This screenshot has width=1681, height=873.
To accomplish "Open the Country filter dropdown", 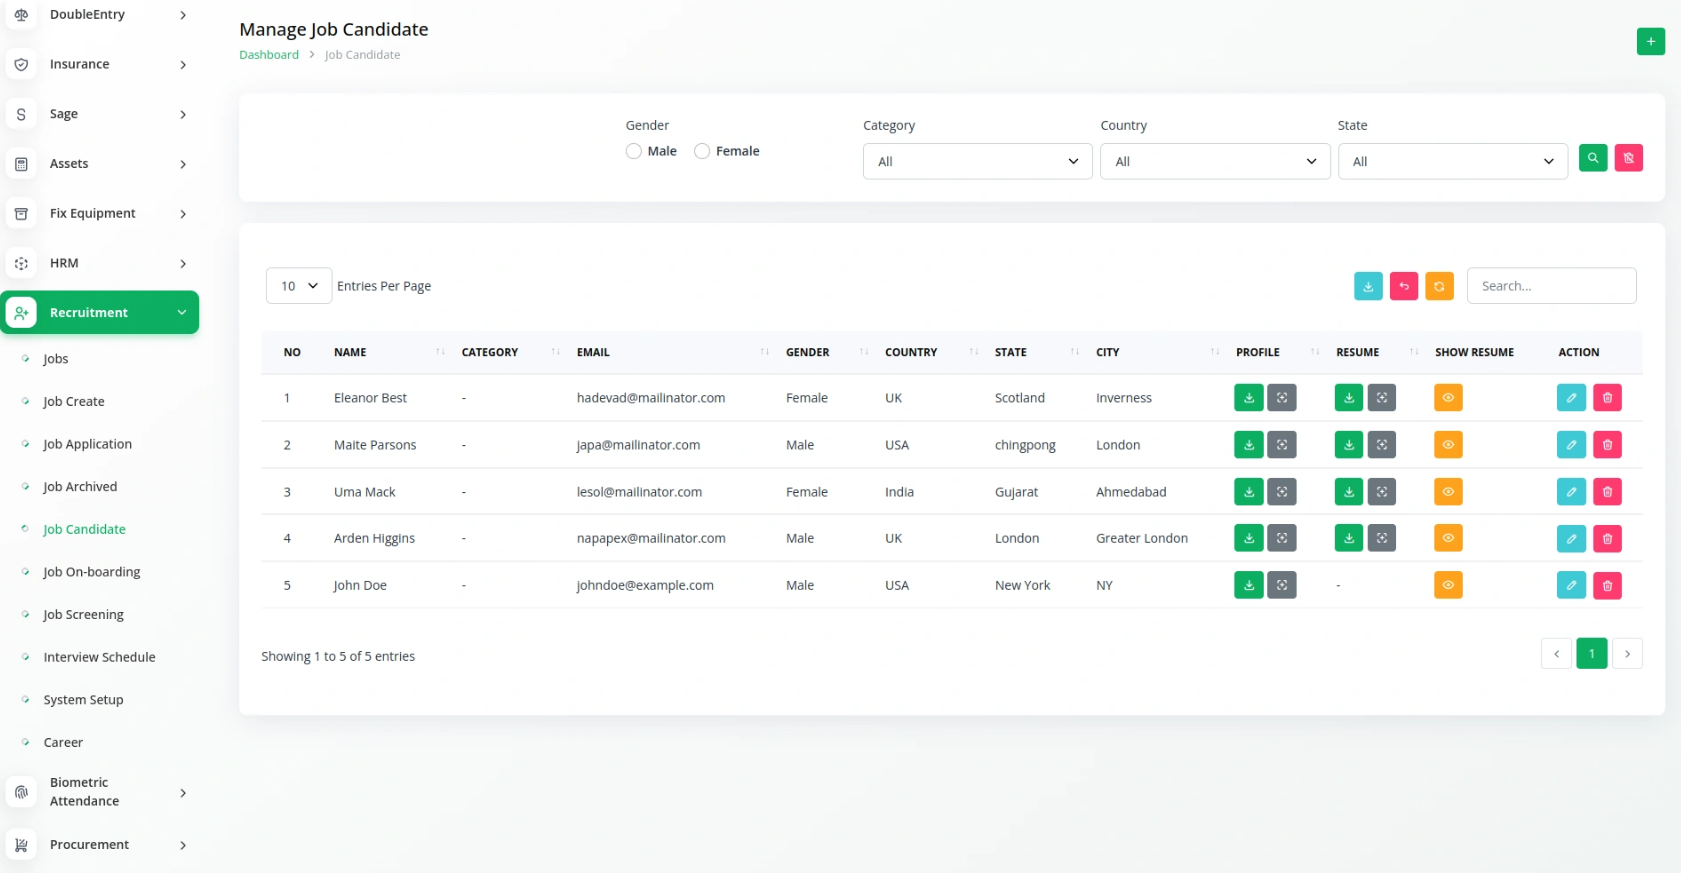I will pos(1215,161).
